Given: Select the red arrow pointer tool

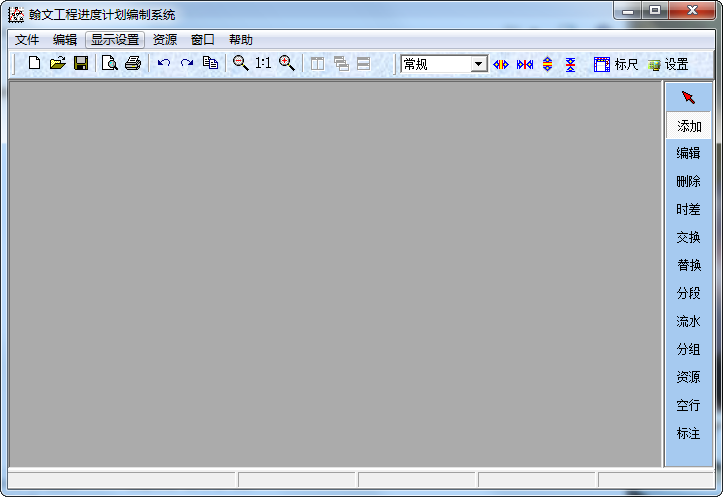Looking at the screenshot, I should [688, 97].
